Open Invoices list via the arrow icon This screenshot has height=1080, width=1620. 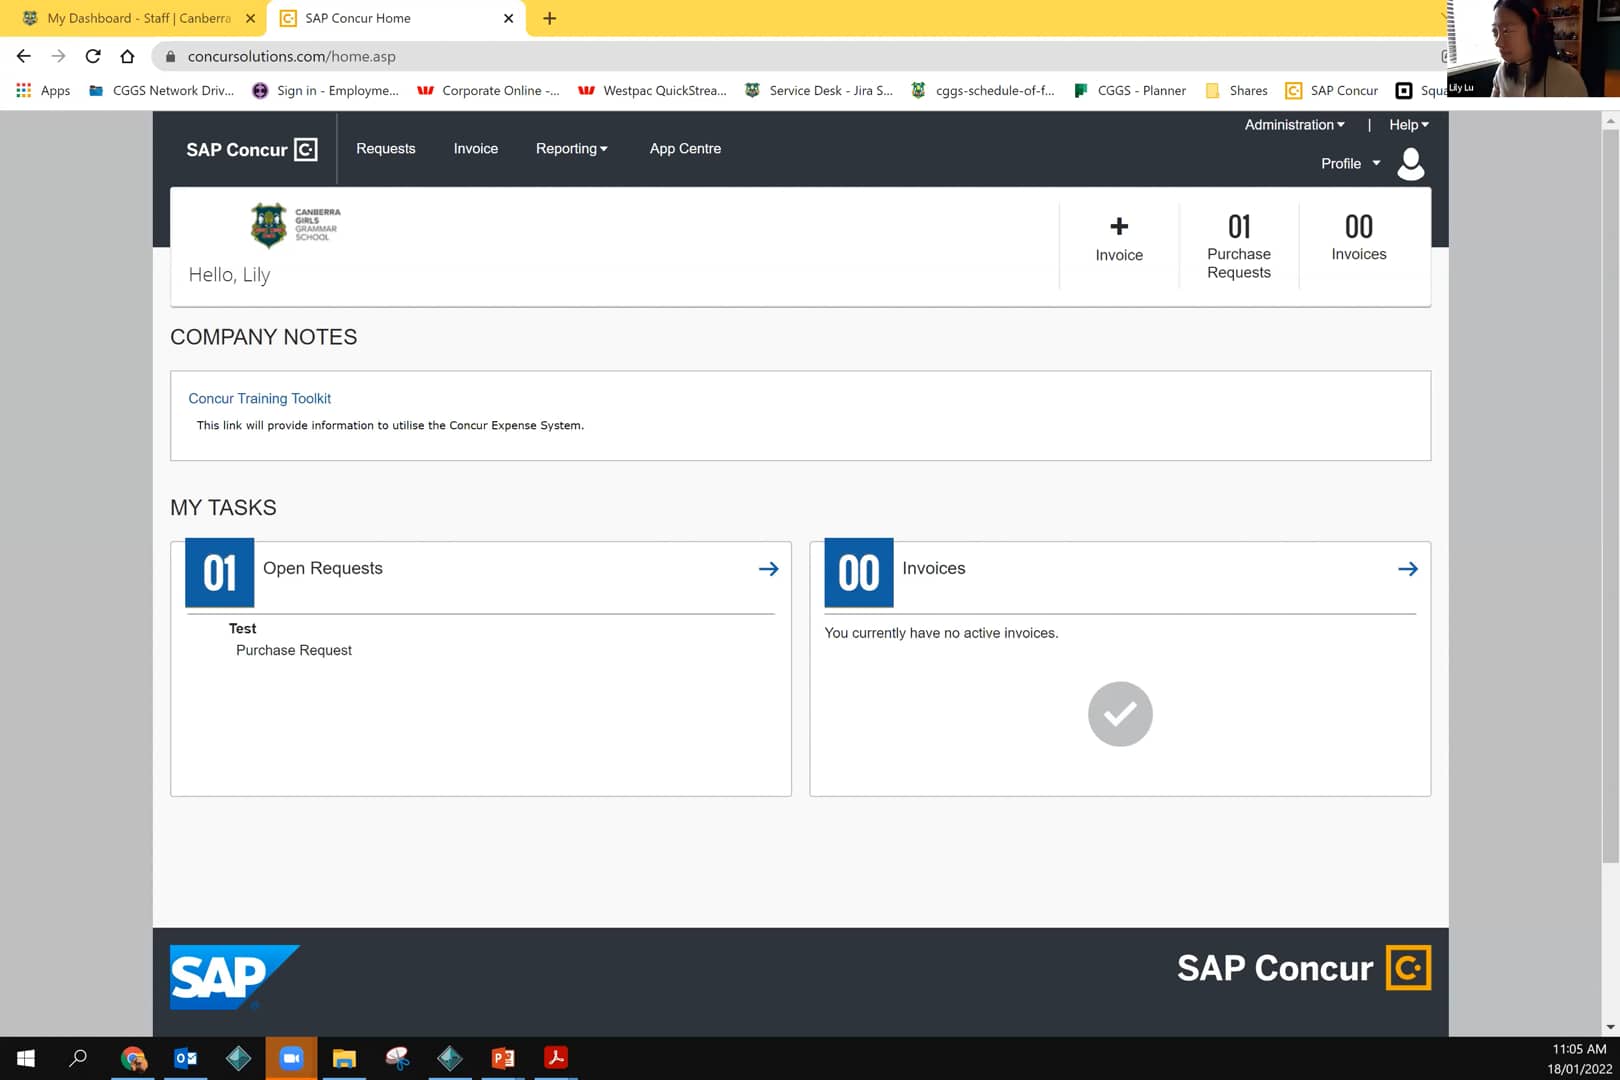click(1408, 568)
